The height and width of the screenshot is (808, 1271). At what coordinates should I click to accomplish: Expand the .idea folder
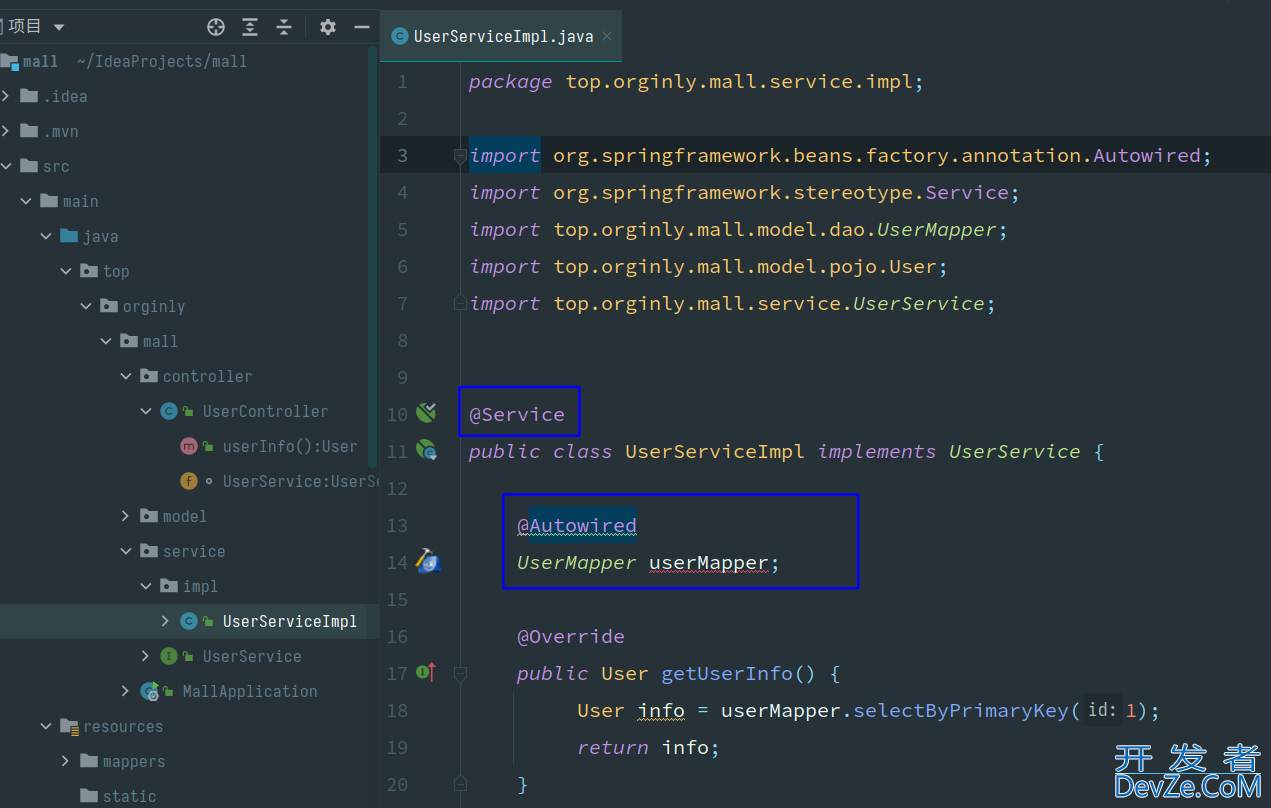tap(6, 96)
